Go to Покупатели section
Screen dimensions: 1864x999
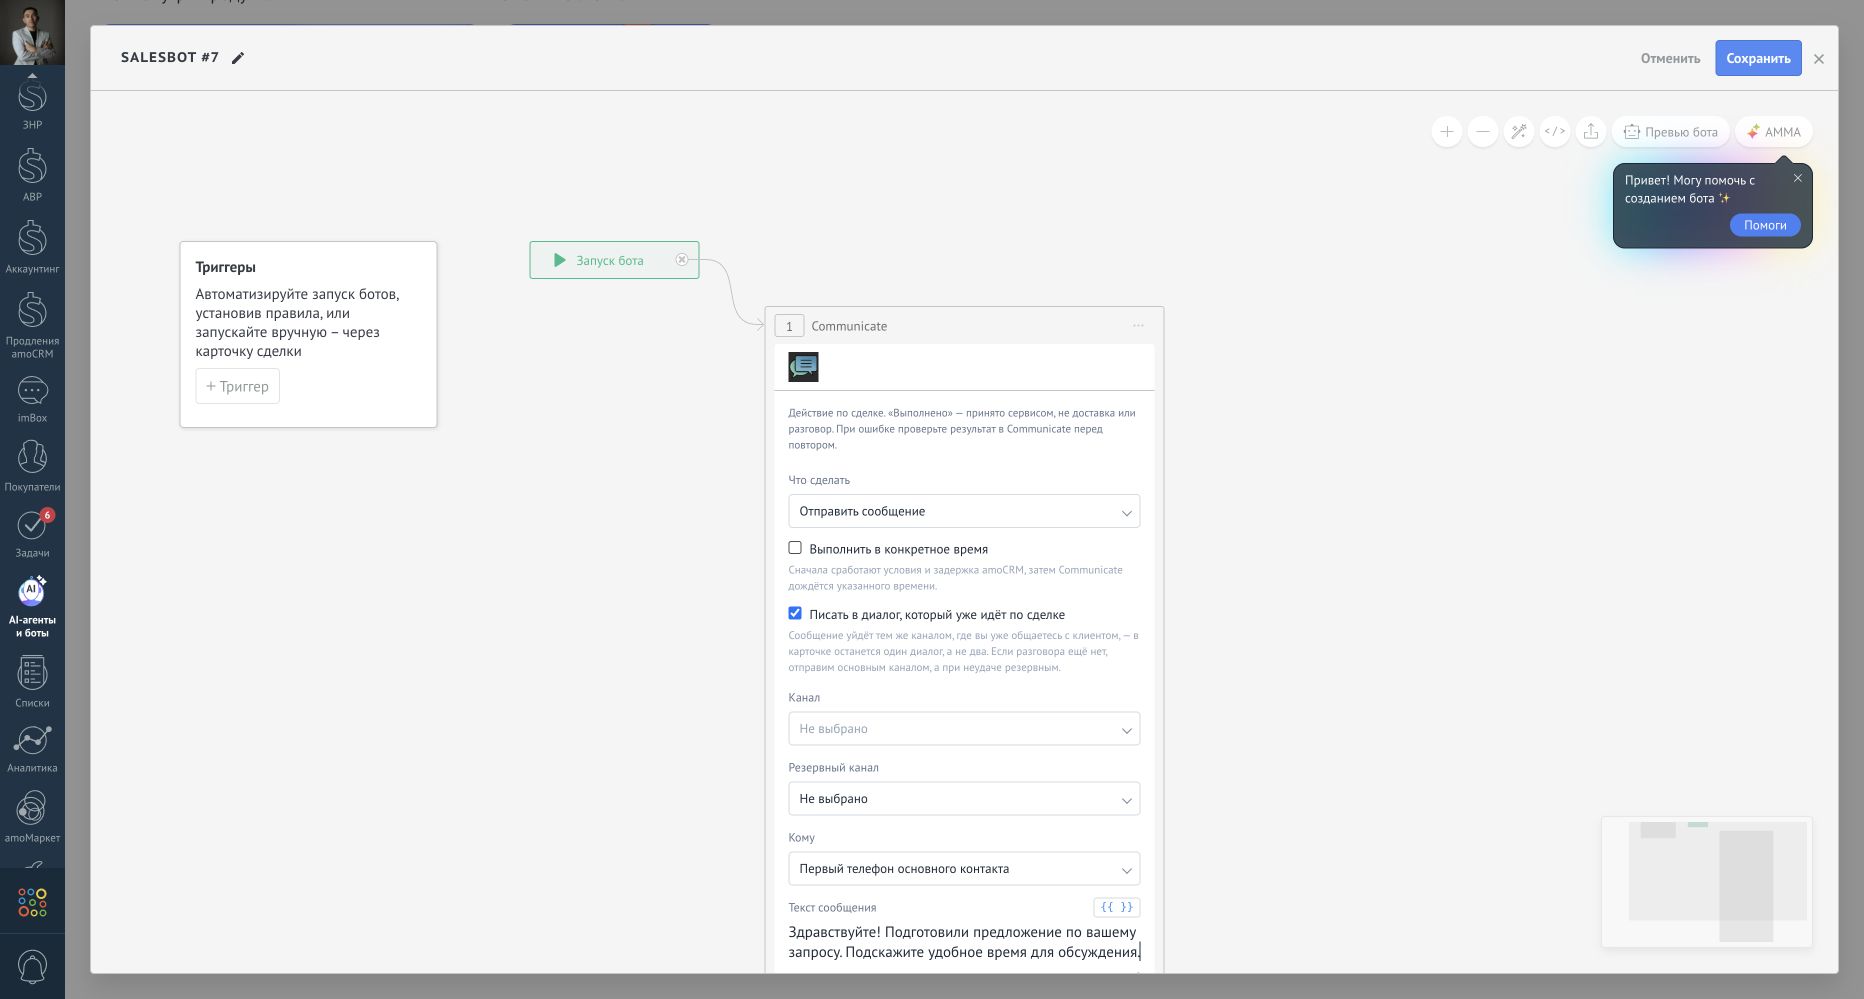click(32, 466)
